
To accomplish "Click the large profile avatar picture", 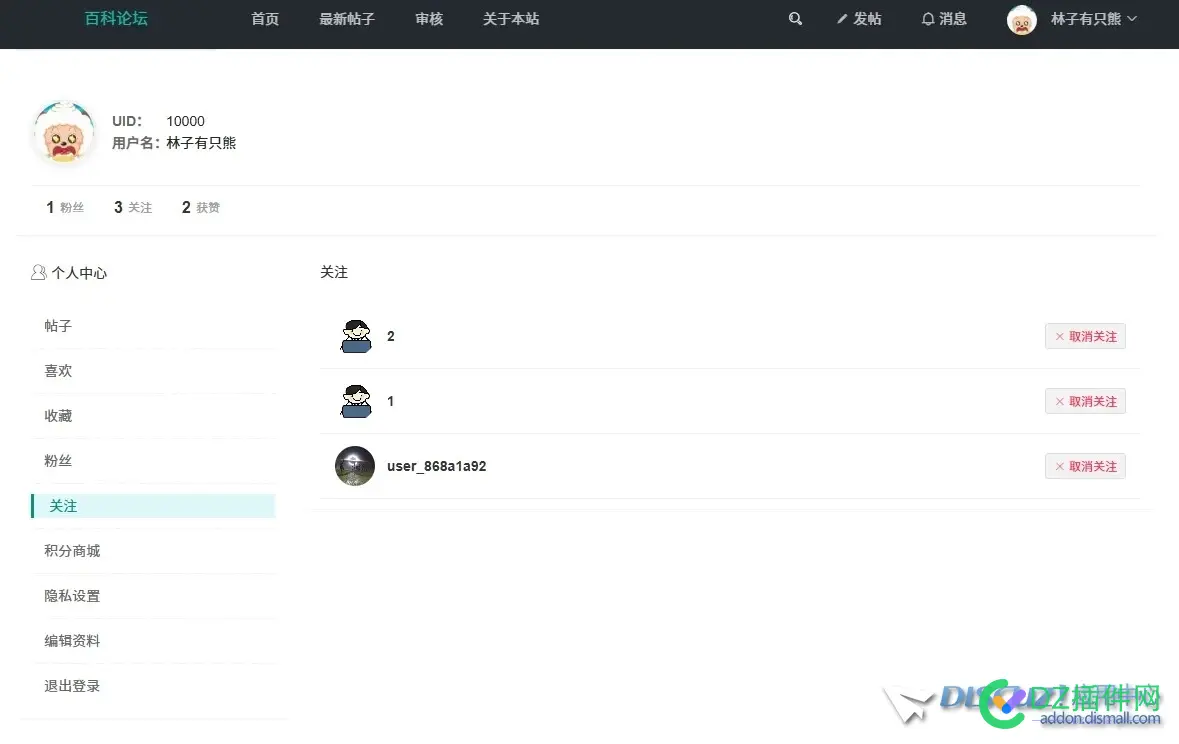I will pos(64,132).
